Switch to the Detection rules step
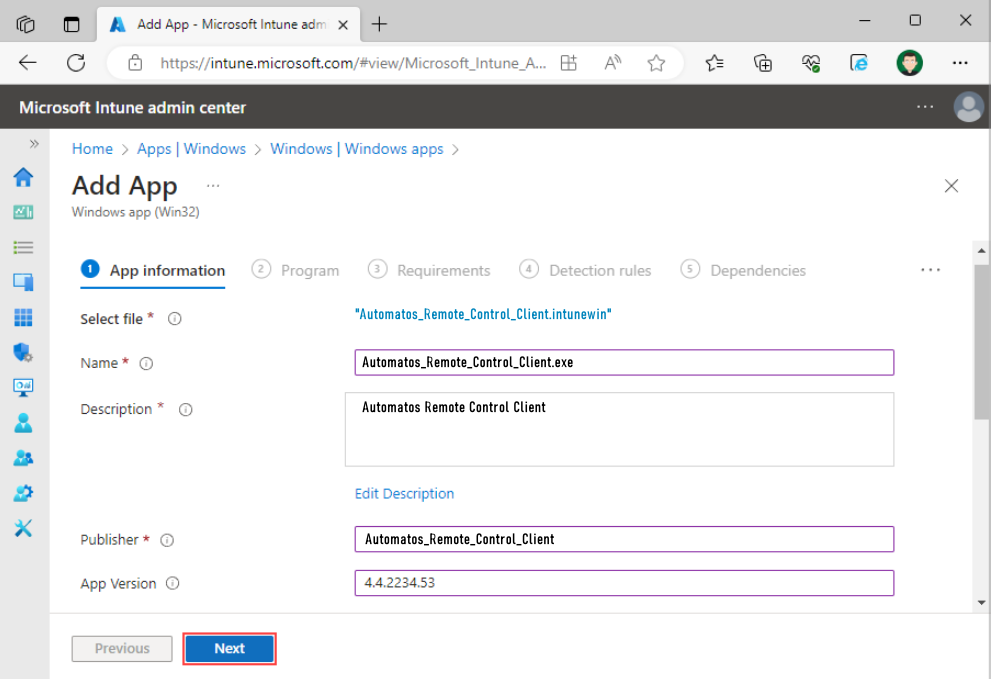The image size is (991, 679). pyautogui.click(x=585, y=271)
